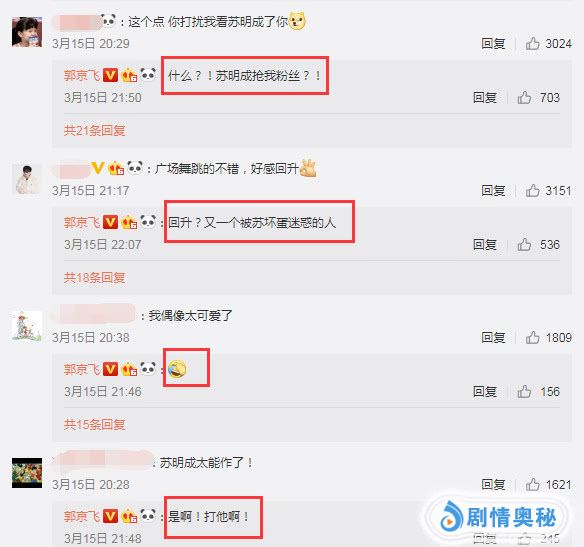Image resolution: width=584 pixels, height=547 pixels.
Task: Like the 我偶像太可爱了 comment
Action: tap(533, 338)
